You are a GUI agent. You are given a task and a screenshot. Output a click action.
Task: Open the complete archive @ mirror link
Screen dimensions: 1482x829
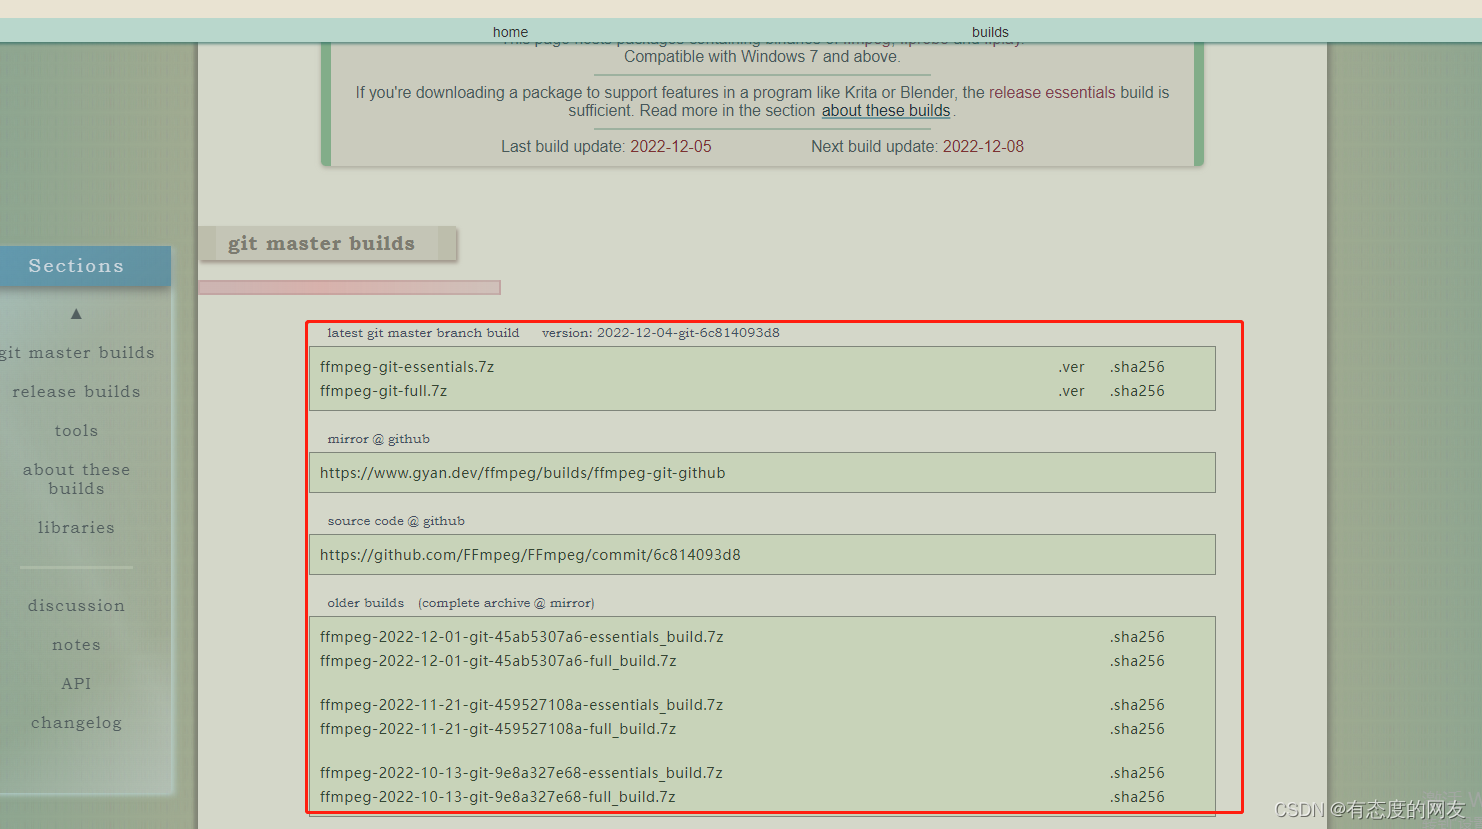[x=506, y=603]
